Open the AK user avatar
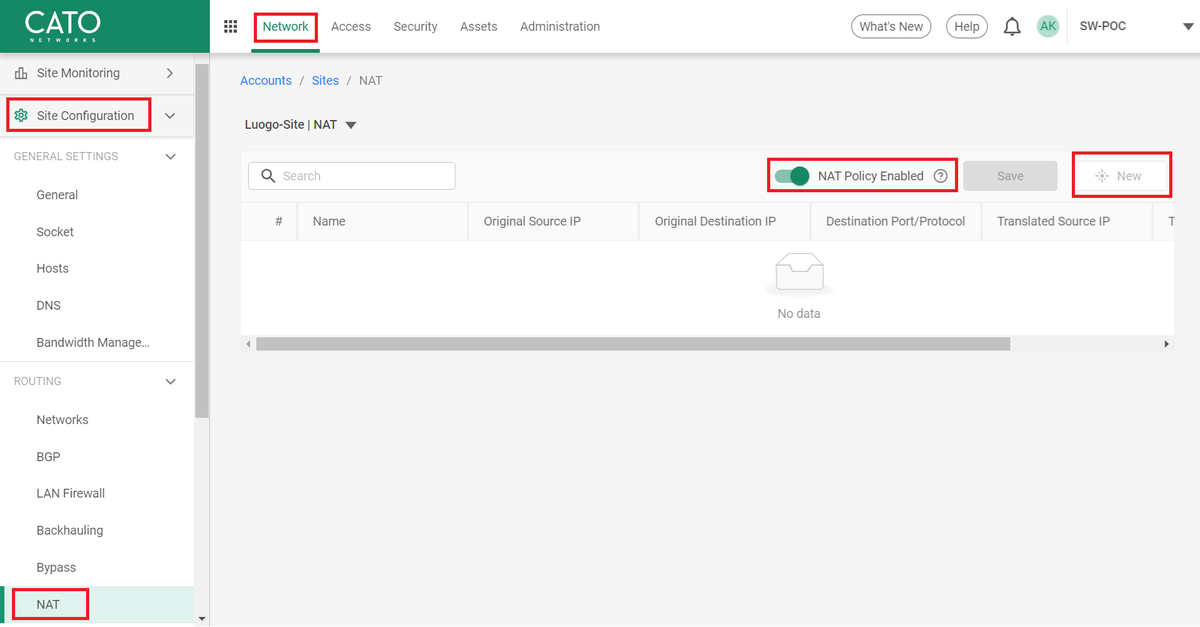The image size is (1200, 627). 1047,27
